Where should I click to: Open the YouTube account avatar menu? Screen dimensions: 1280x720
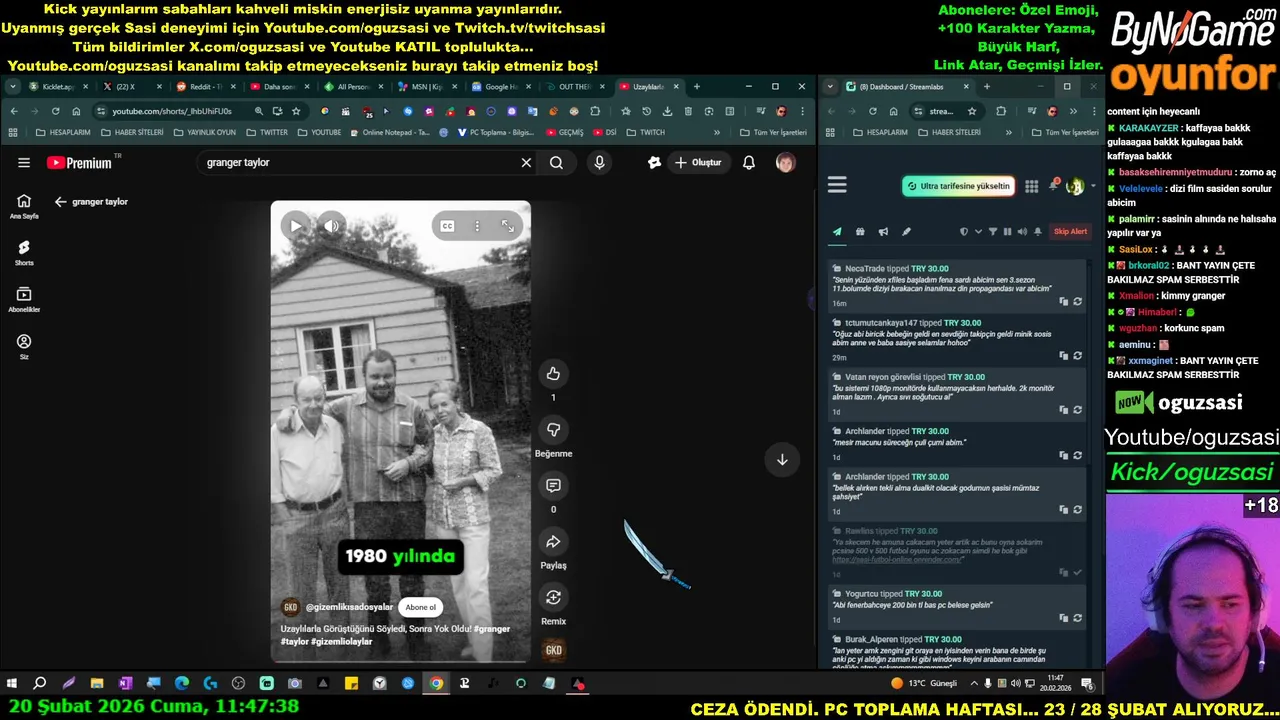tap(785, 162)
